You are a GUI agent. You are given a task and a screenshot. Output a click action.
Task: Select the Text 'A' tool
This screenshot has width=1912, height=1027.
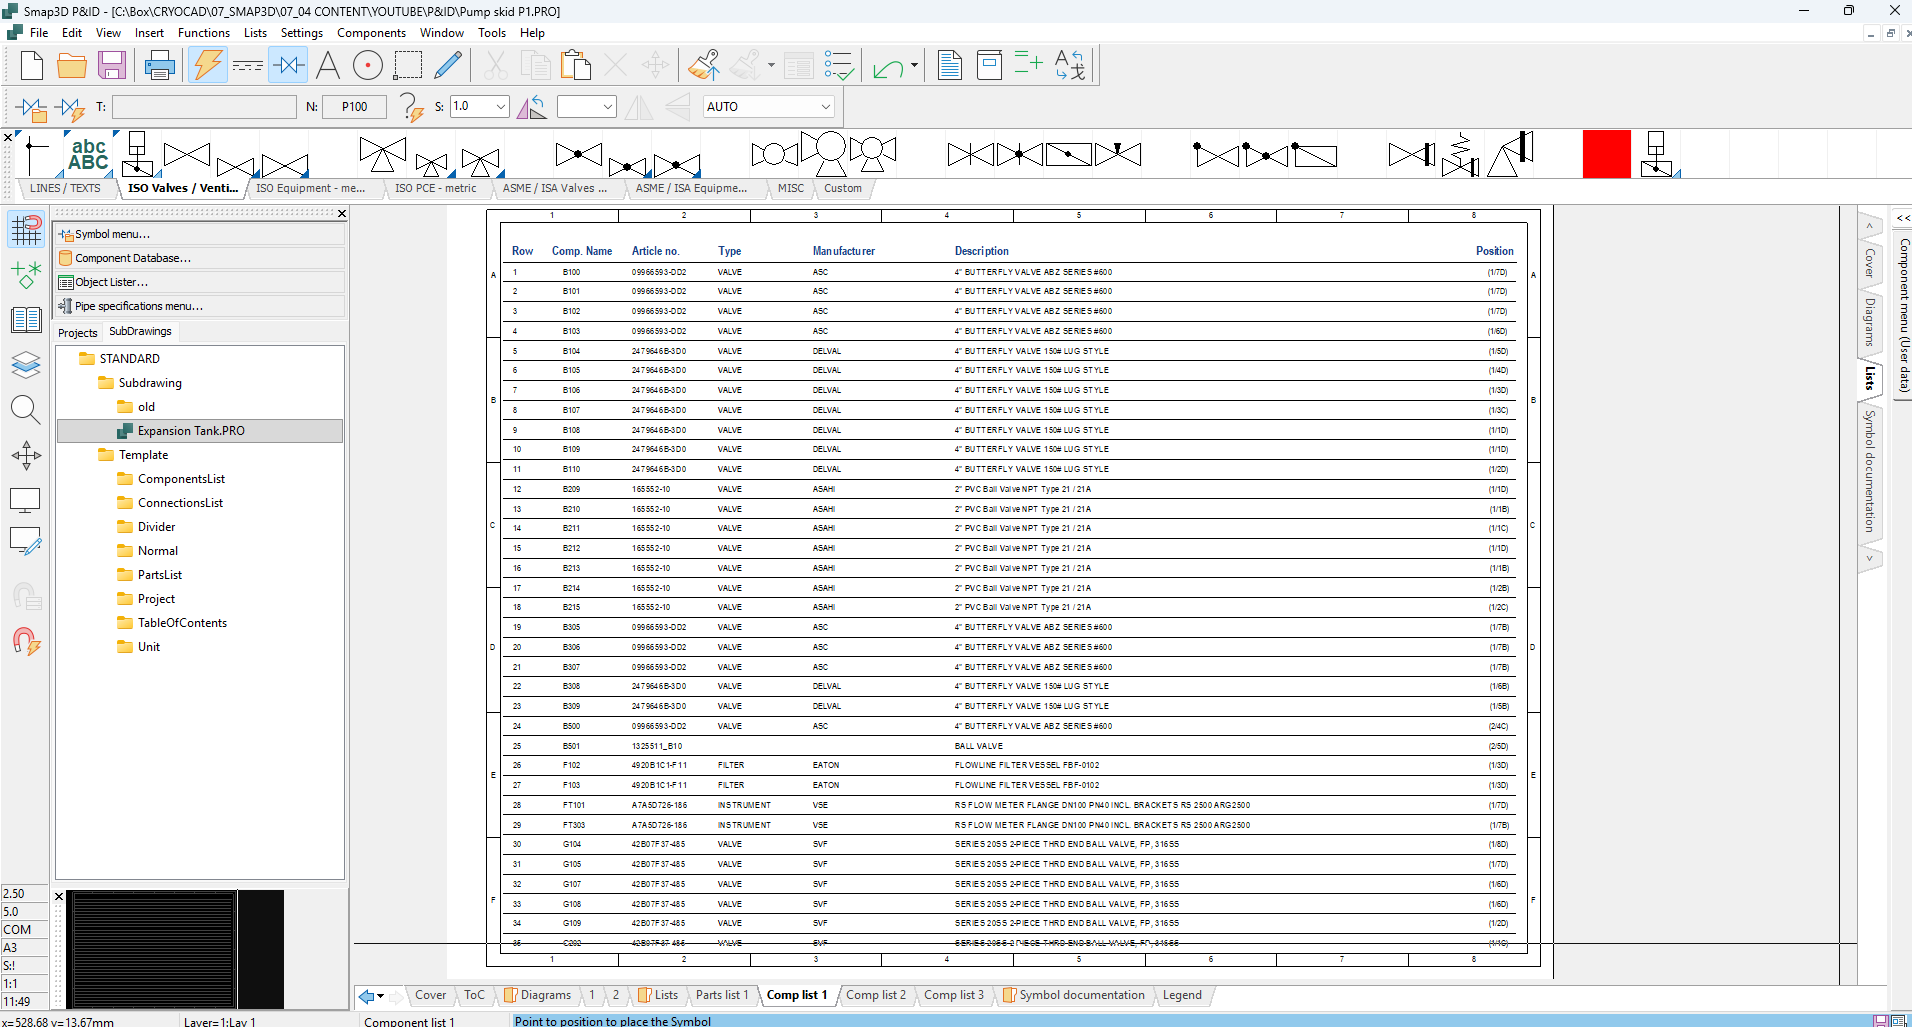point(327,66)
